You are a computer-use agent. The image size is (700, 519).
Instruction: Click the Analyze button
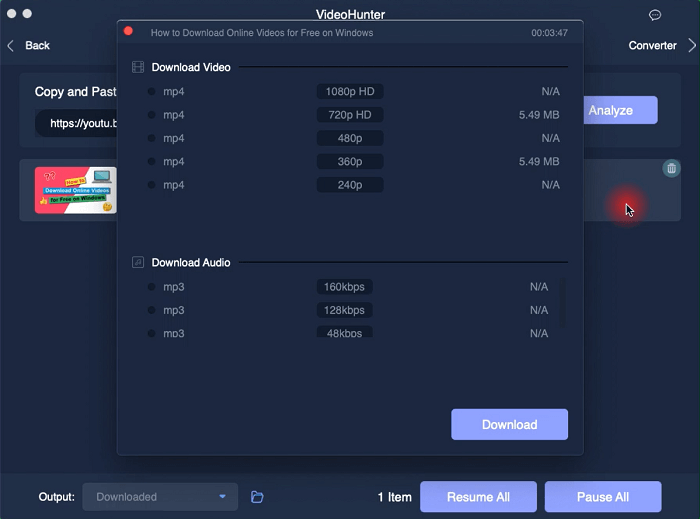[620, 110]
